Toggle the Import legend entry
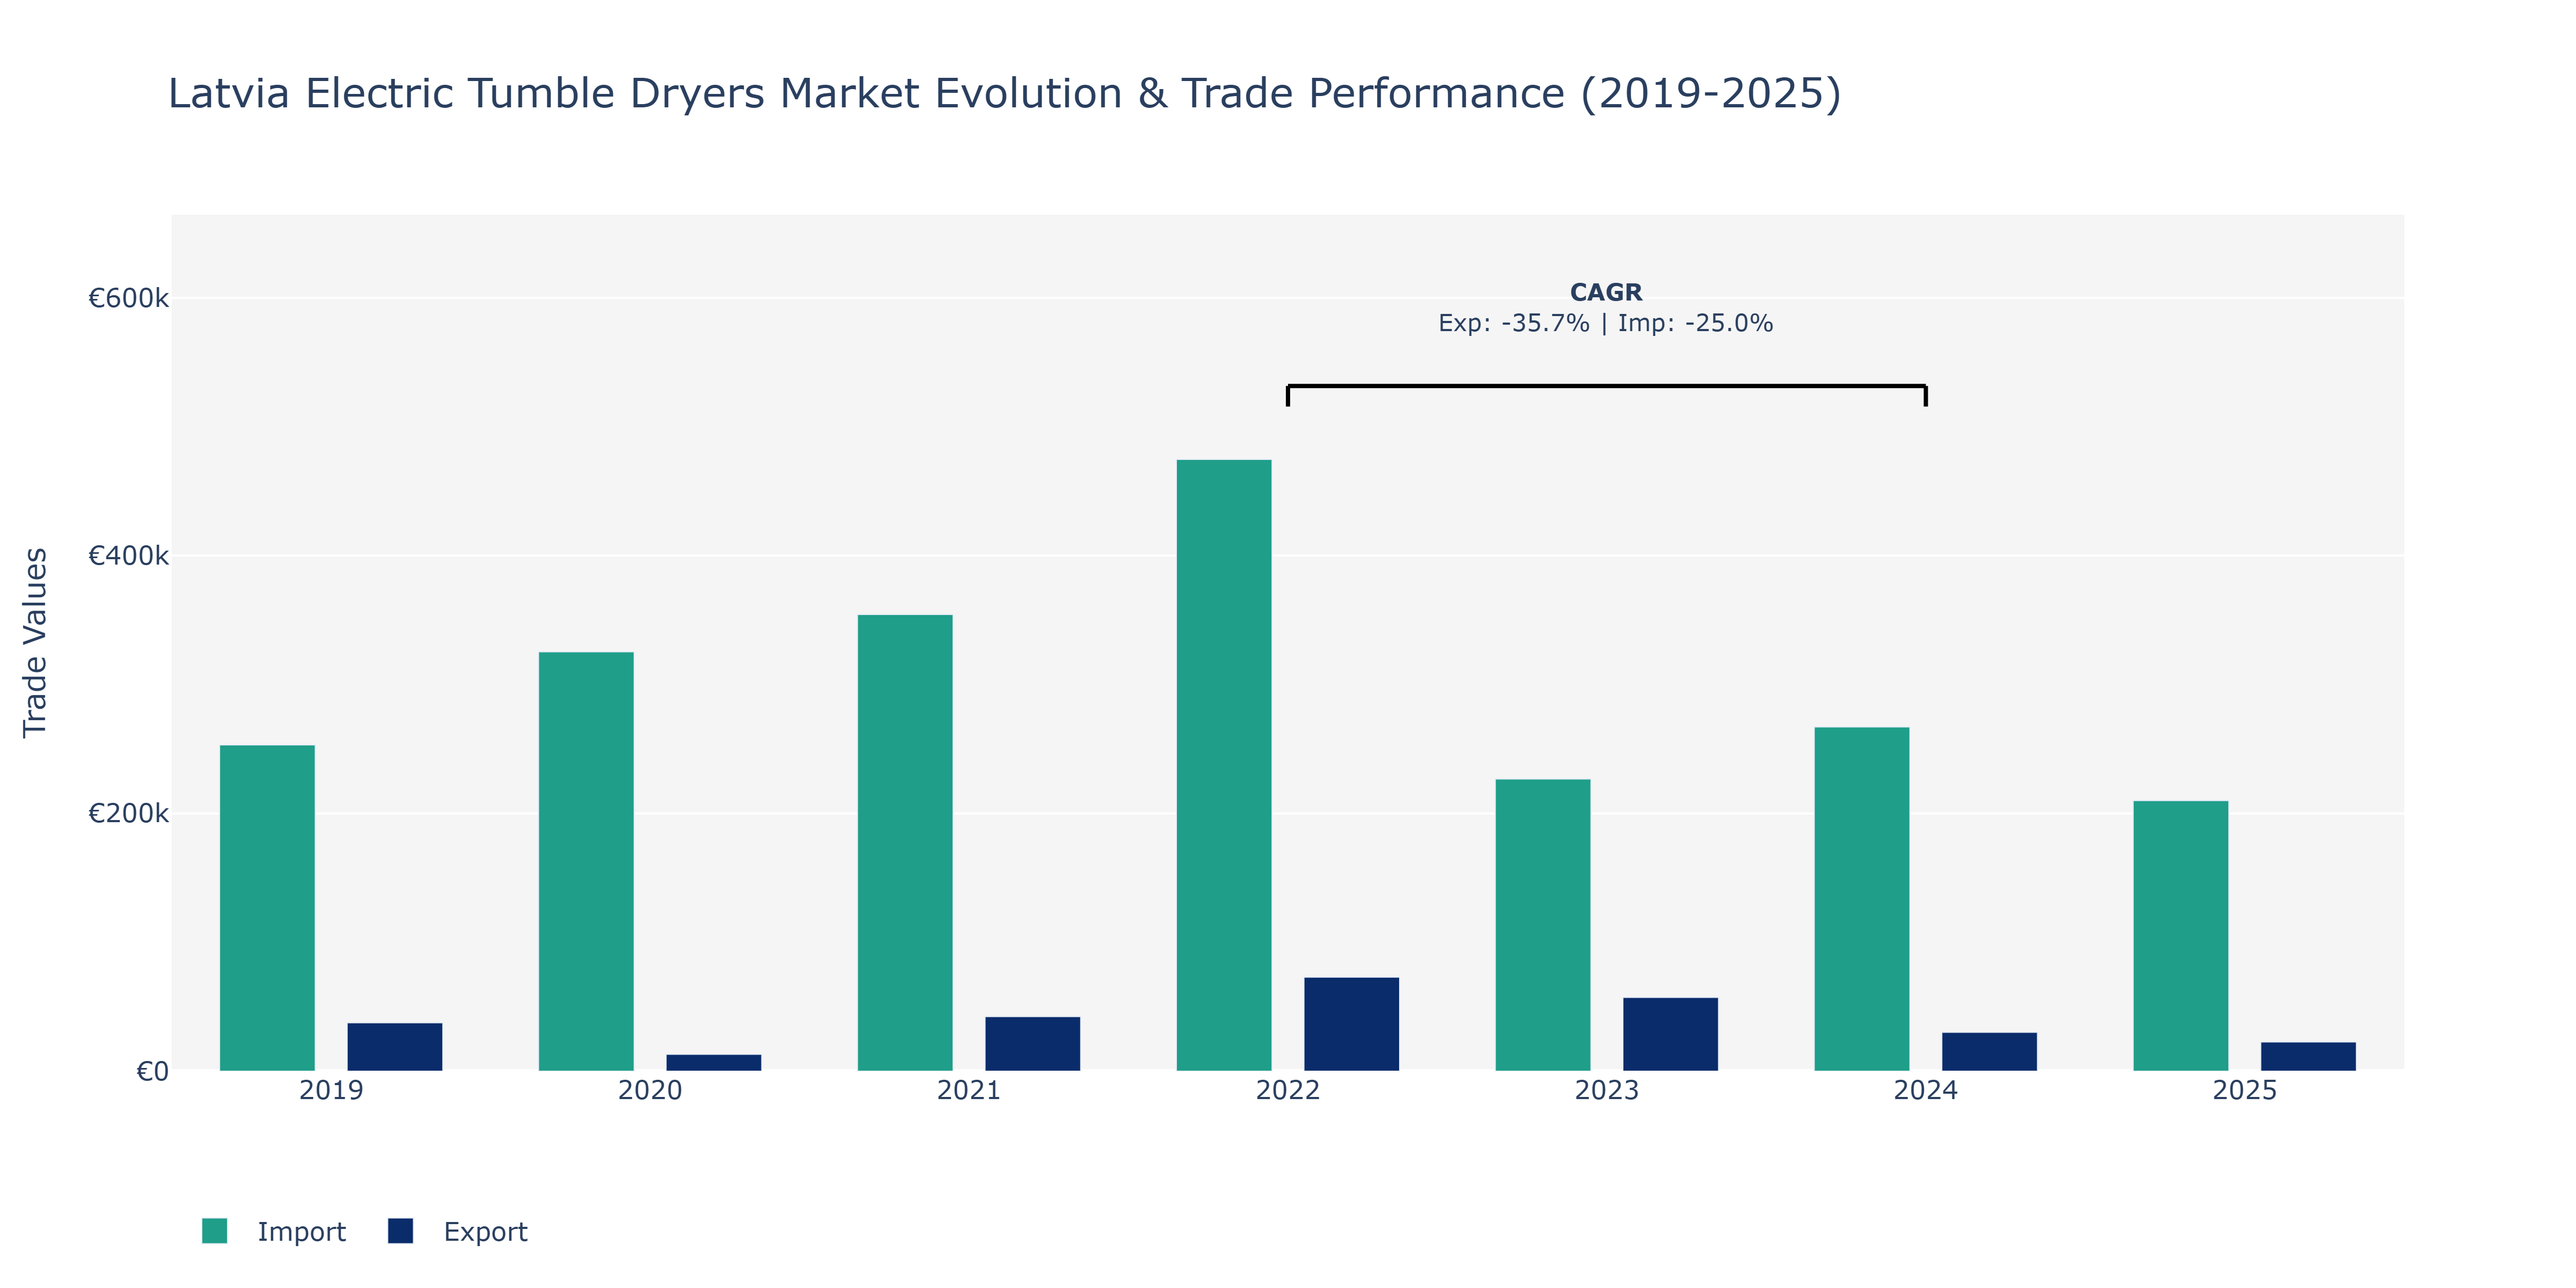Screen dimensions: 2576x1288 coord(273,1231)
